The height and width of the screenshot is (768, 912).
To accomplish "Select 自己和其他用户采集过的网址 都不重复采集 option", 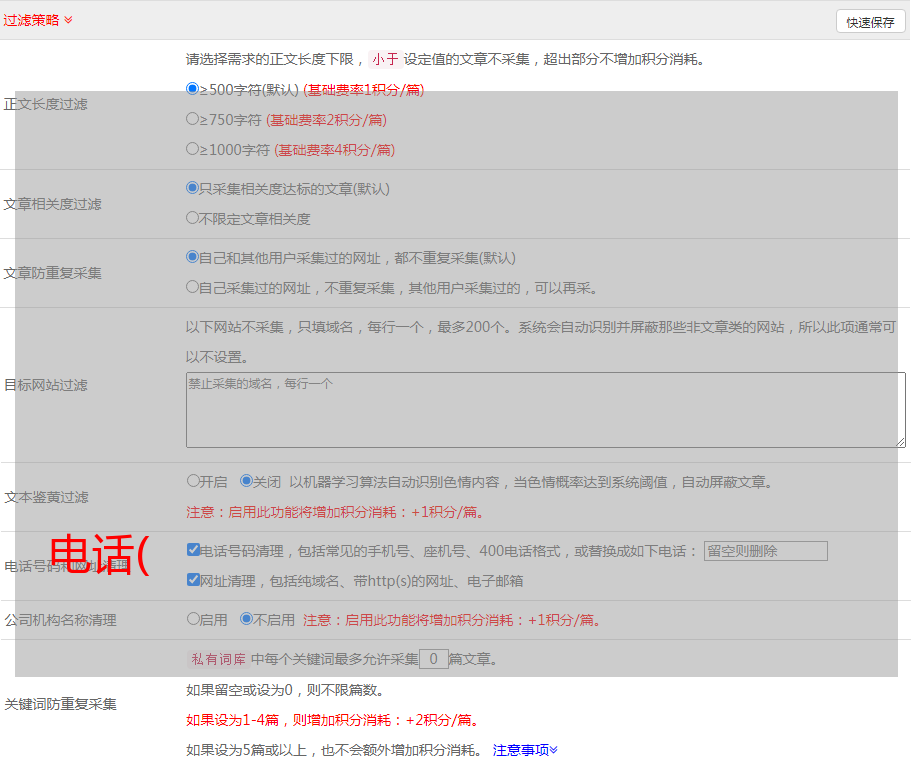I will pyautogui.click(x=192, y=257).
